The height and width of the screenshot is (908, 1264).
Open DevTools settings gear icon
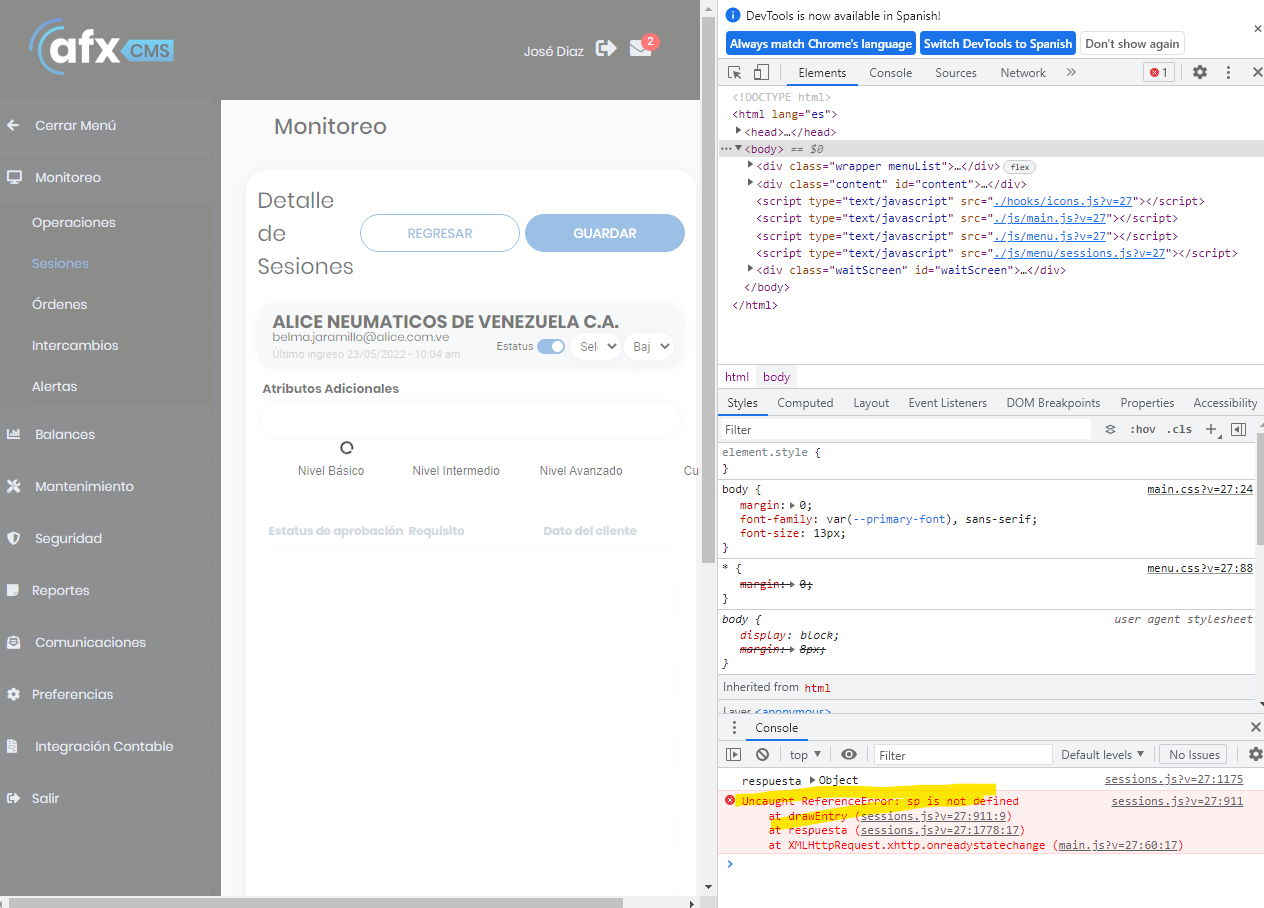tap(1200, 73)
